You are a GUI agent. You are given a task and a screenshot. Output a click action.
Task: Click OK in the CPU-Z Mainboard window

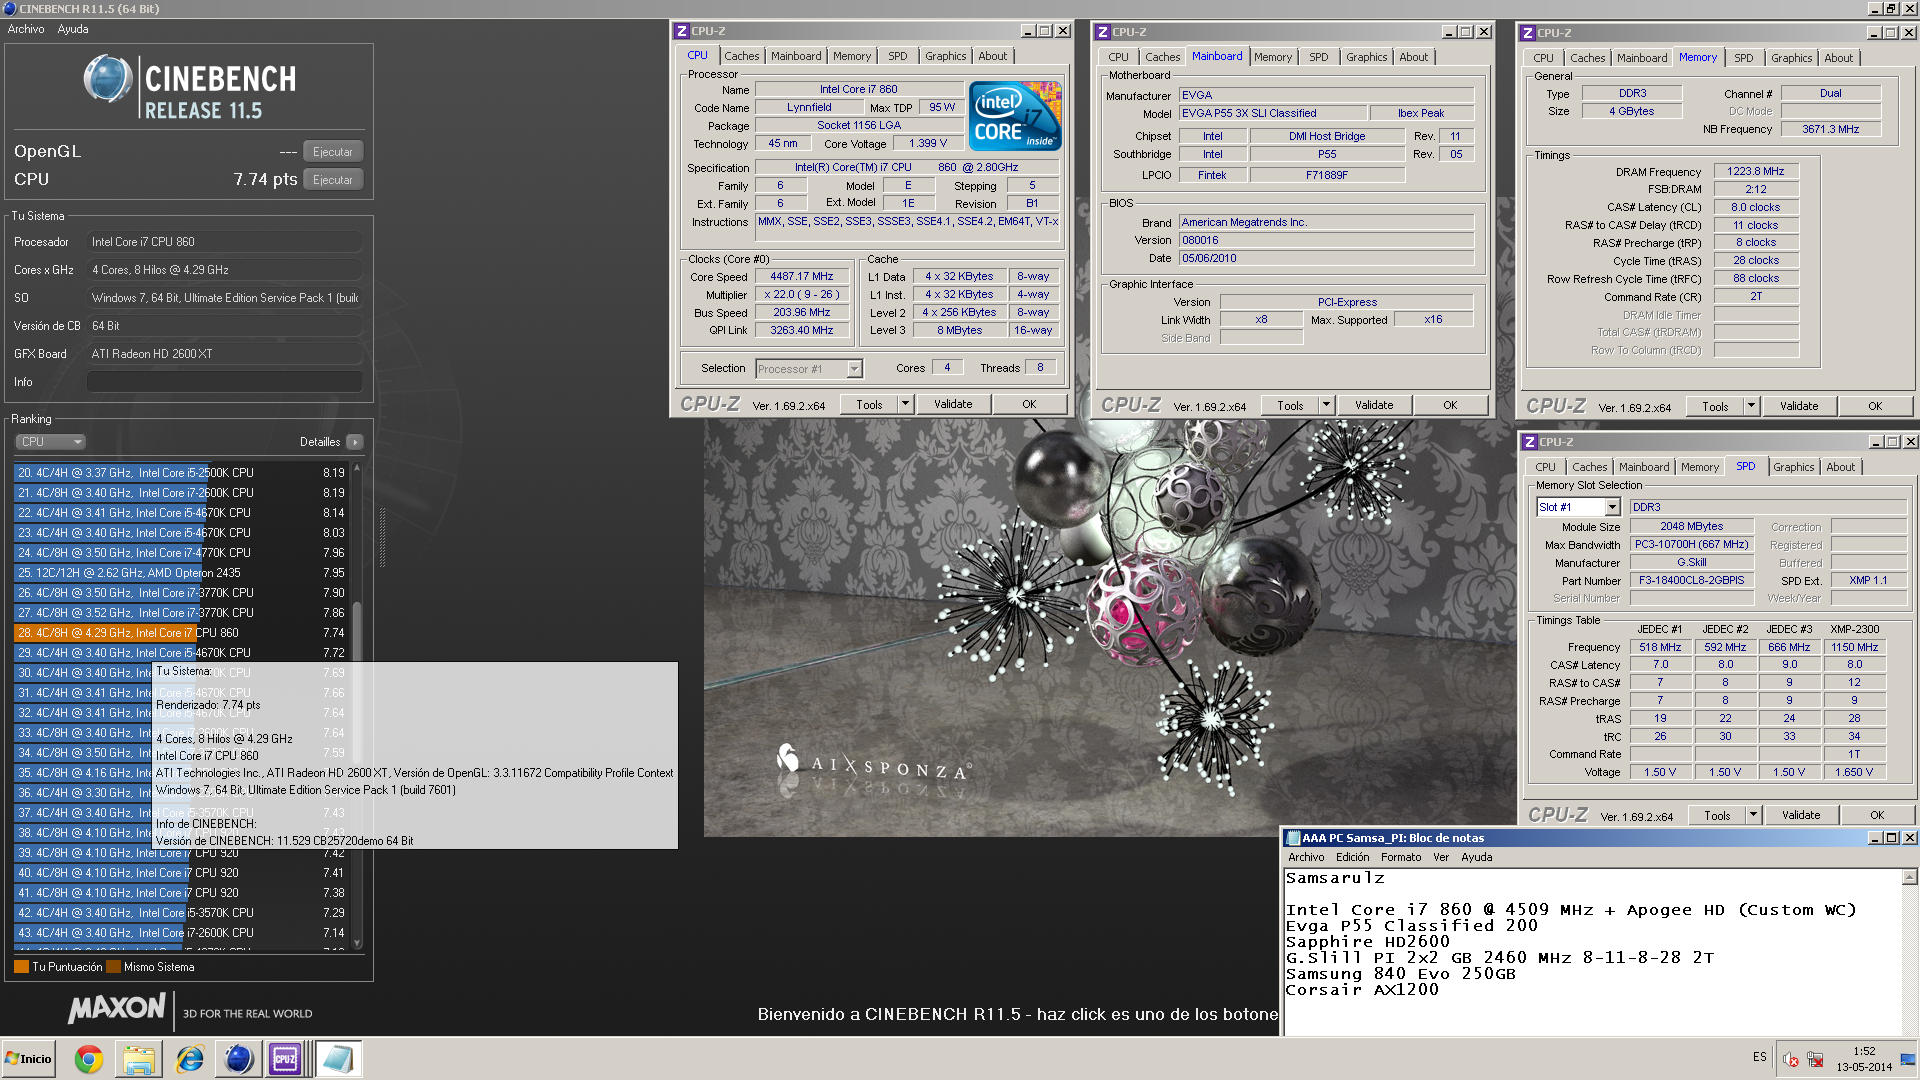pos(1450,405)
